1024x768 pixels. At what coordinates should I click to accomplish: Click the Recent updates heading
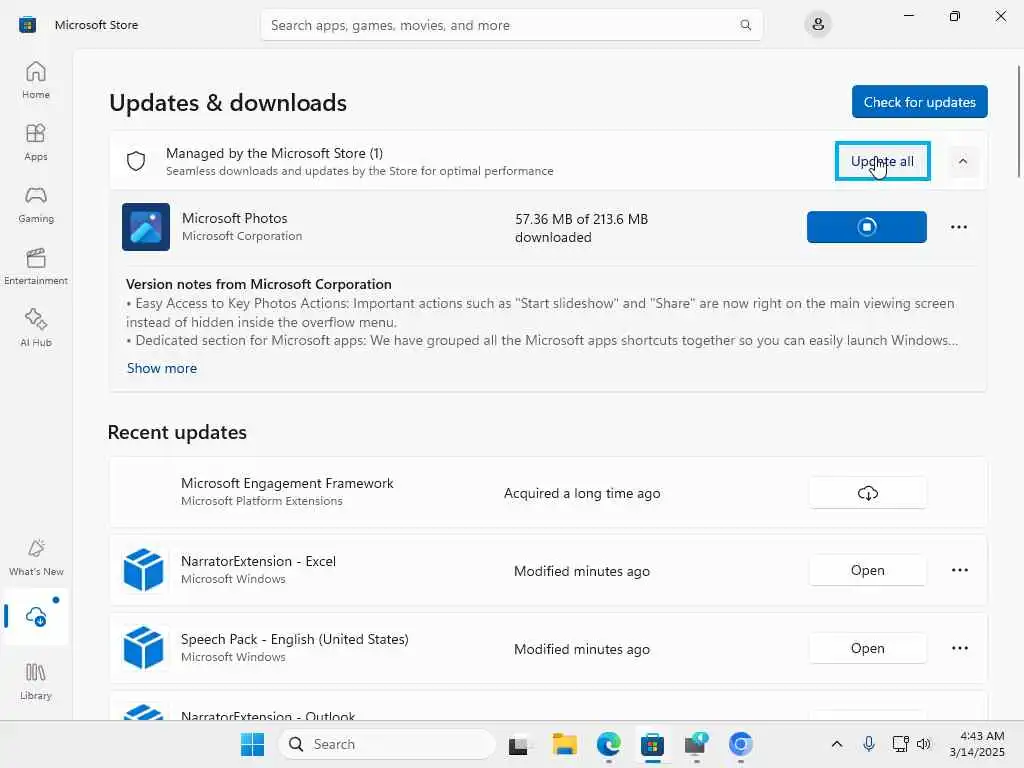pos(177,432)
